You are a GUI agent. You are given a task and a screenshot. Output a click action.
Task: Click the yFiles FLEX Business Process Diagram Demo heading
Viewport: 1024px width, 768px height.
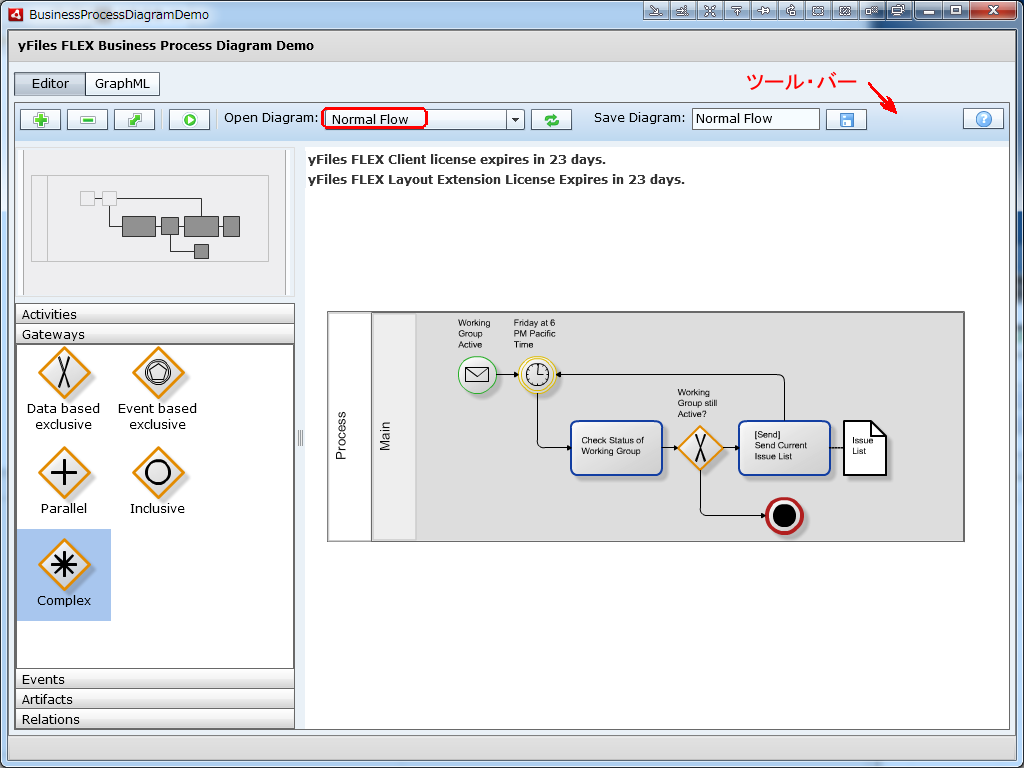point(166,46)
